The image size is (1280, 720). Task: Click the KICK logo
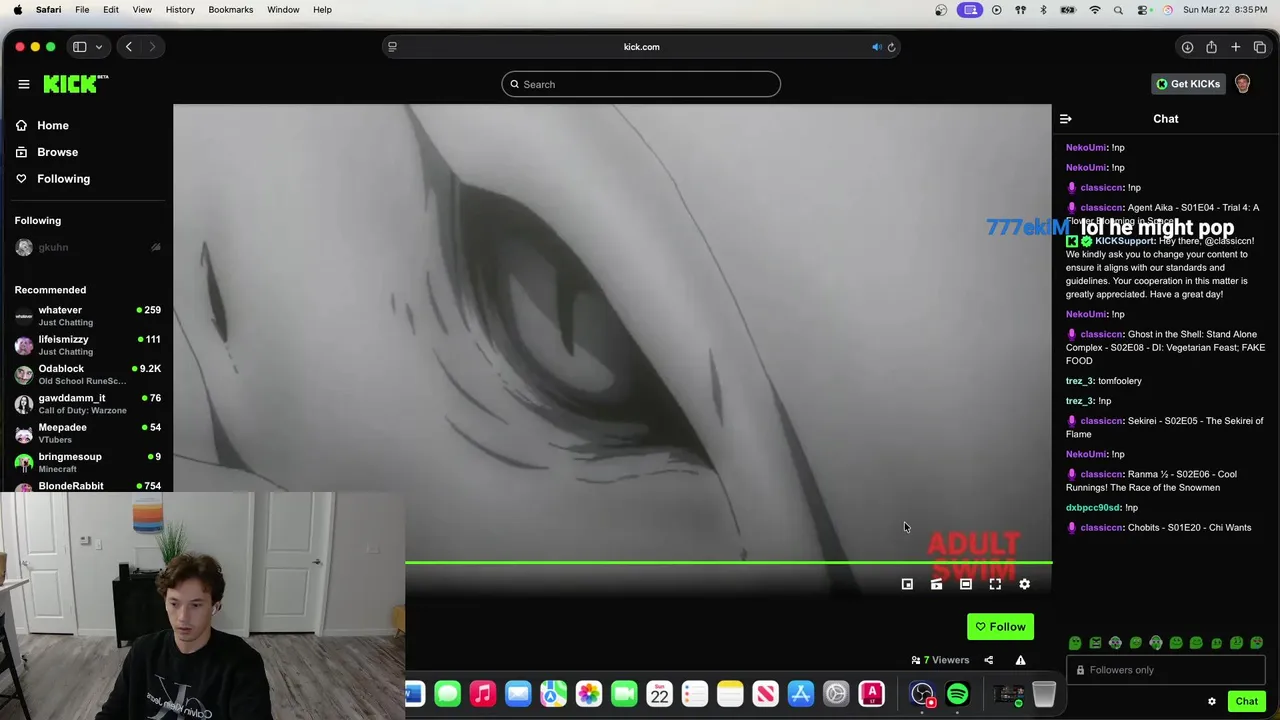[x=75, y=84]
